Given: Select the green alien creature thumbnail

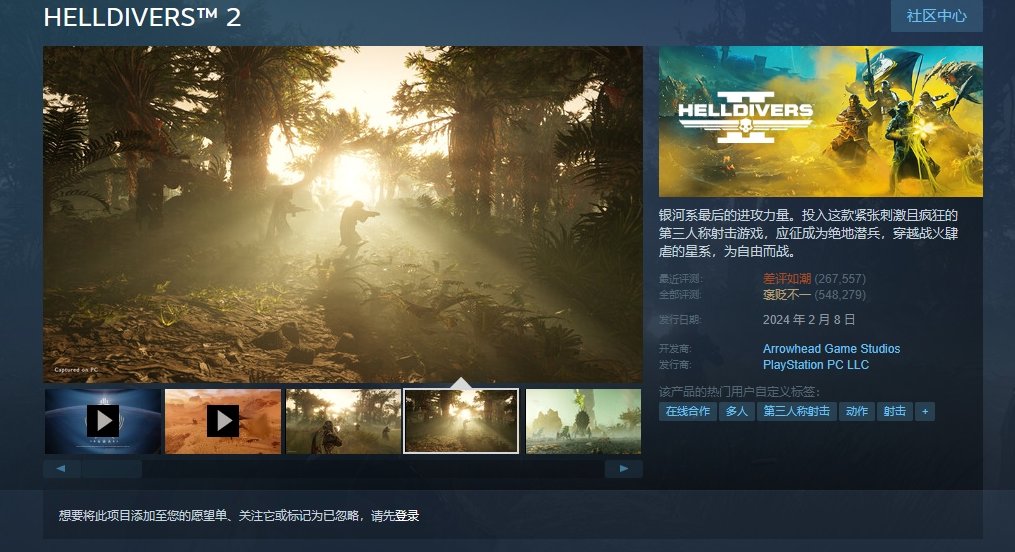Looking at the screenshot, I should point(583,421).
